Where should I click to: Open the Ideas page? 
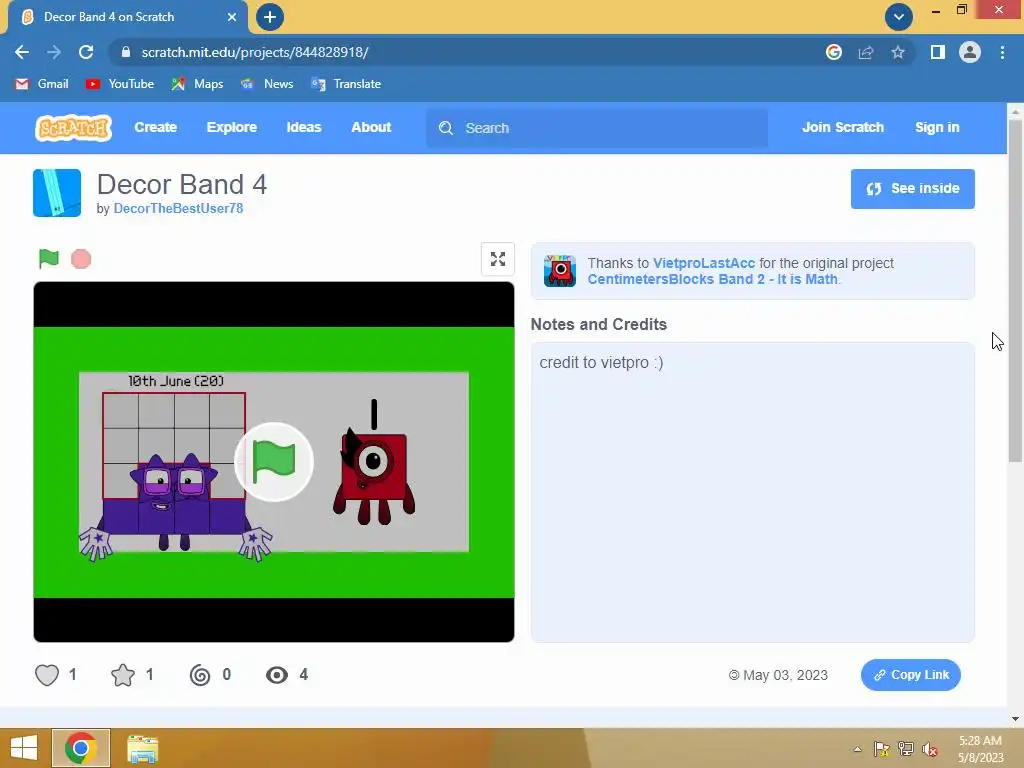(304, 127)
